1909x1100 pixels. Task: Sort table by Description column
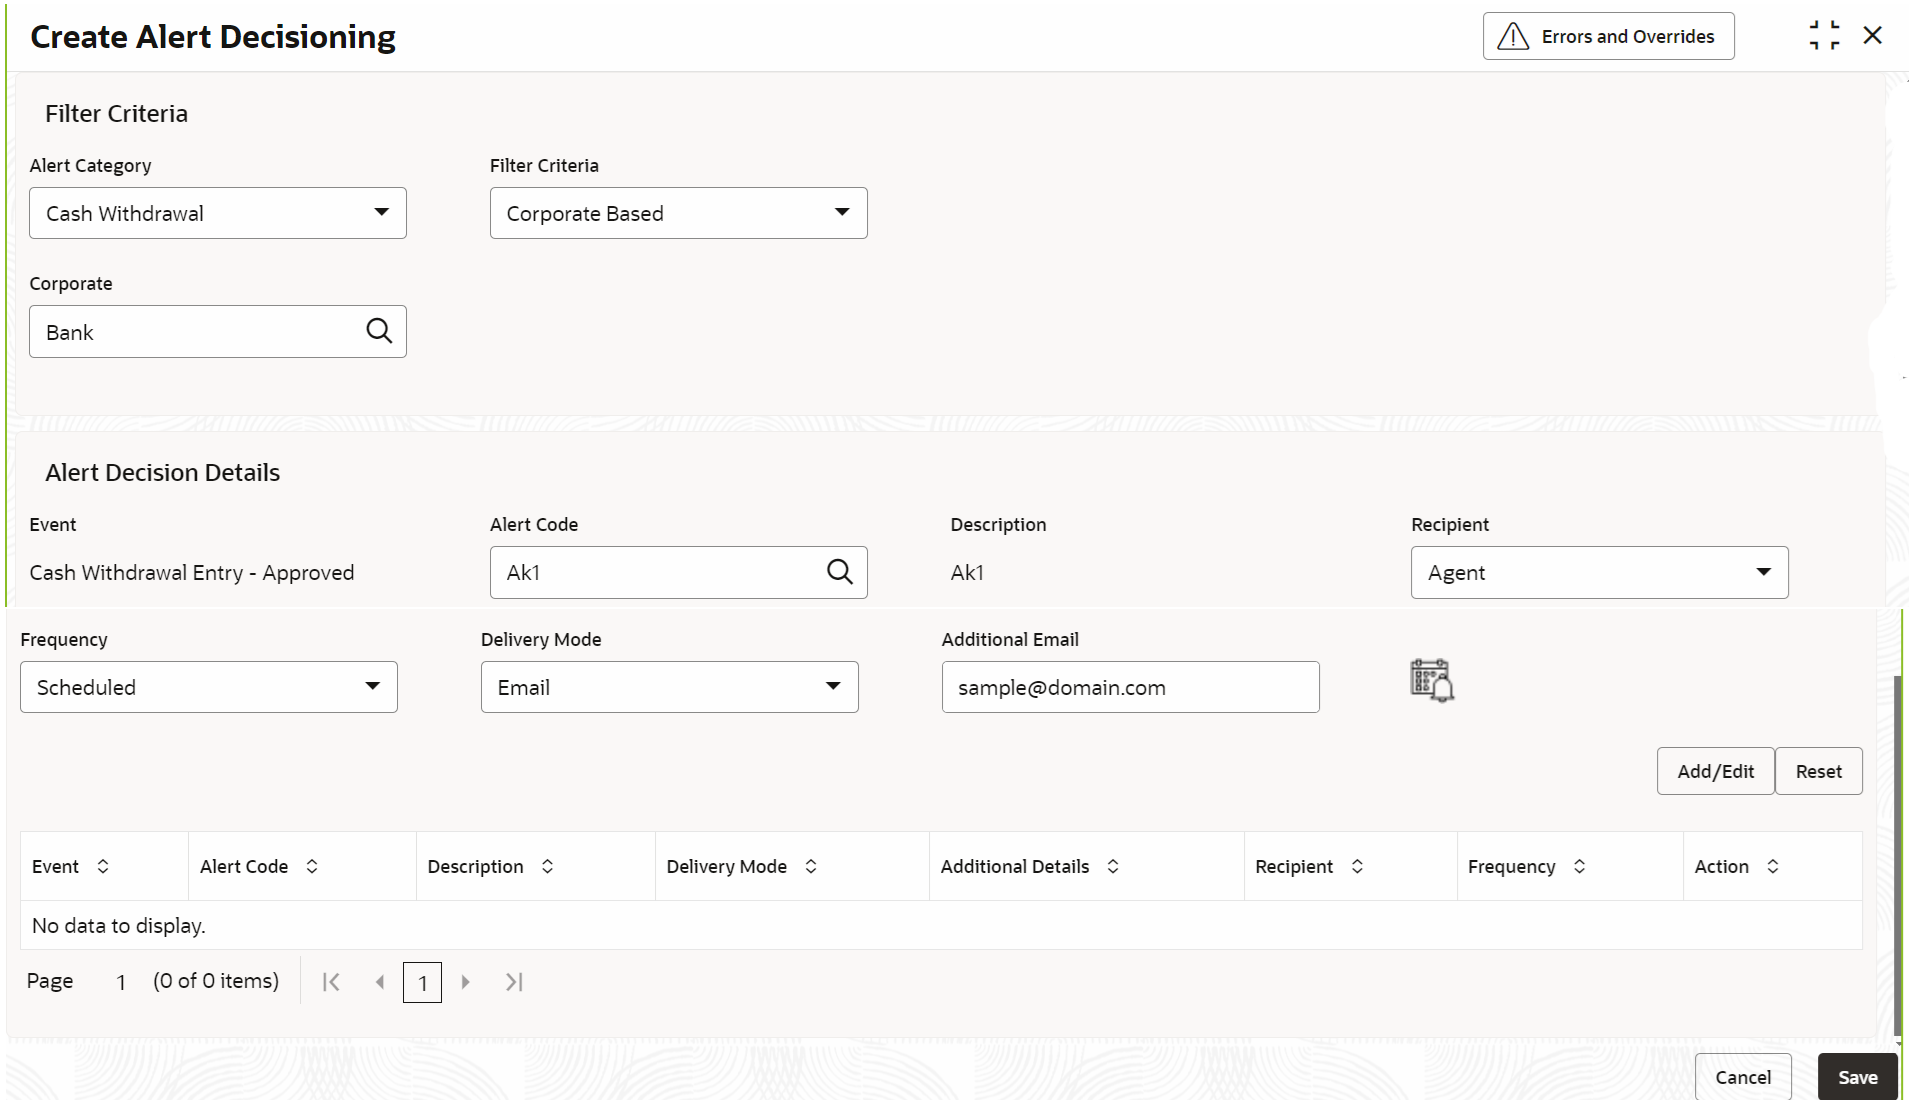point(547,866)
